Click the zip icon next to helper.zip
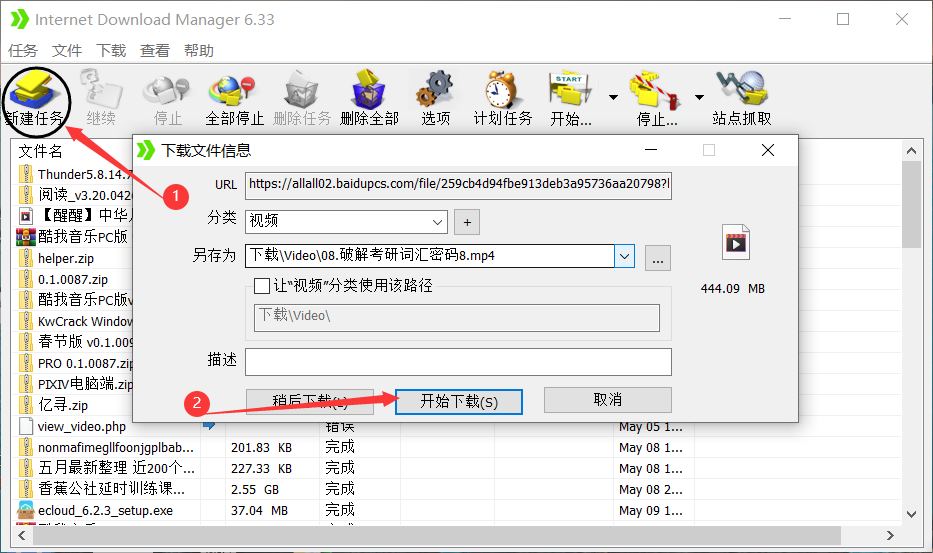This screenshot has height=553, width=933. click(26, 258)
